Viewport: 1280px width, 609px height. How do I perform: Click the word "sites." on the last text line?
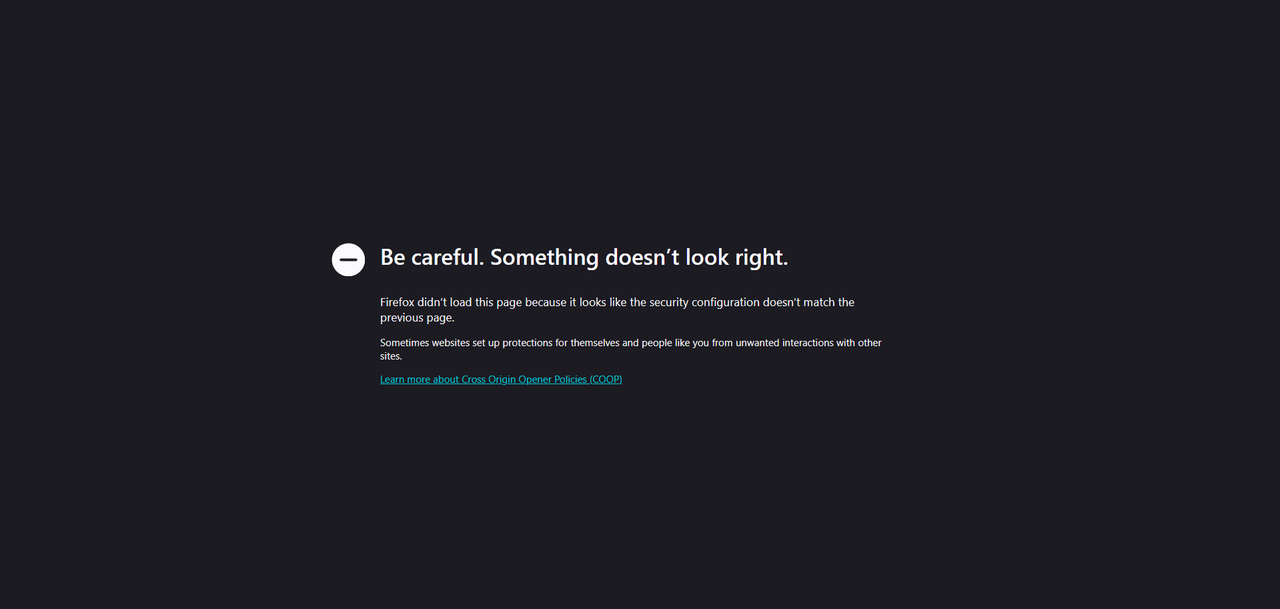click(391, 356)
